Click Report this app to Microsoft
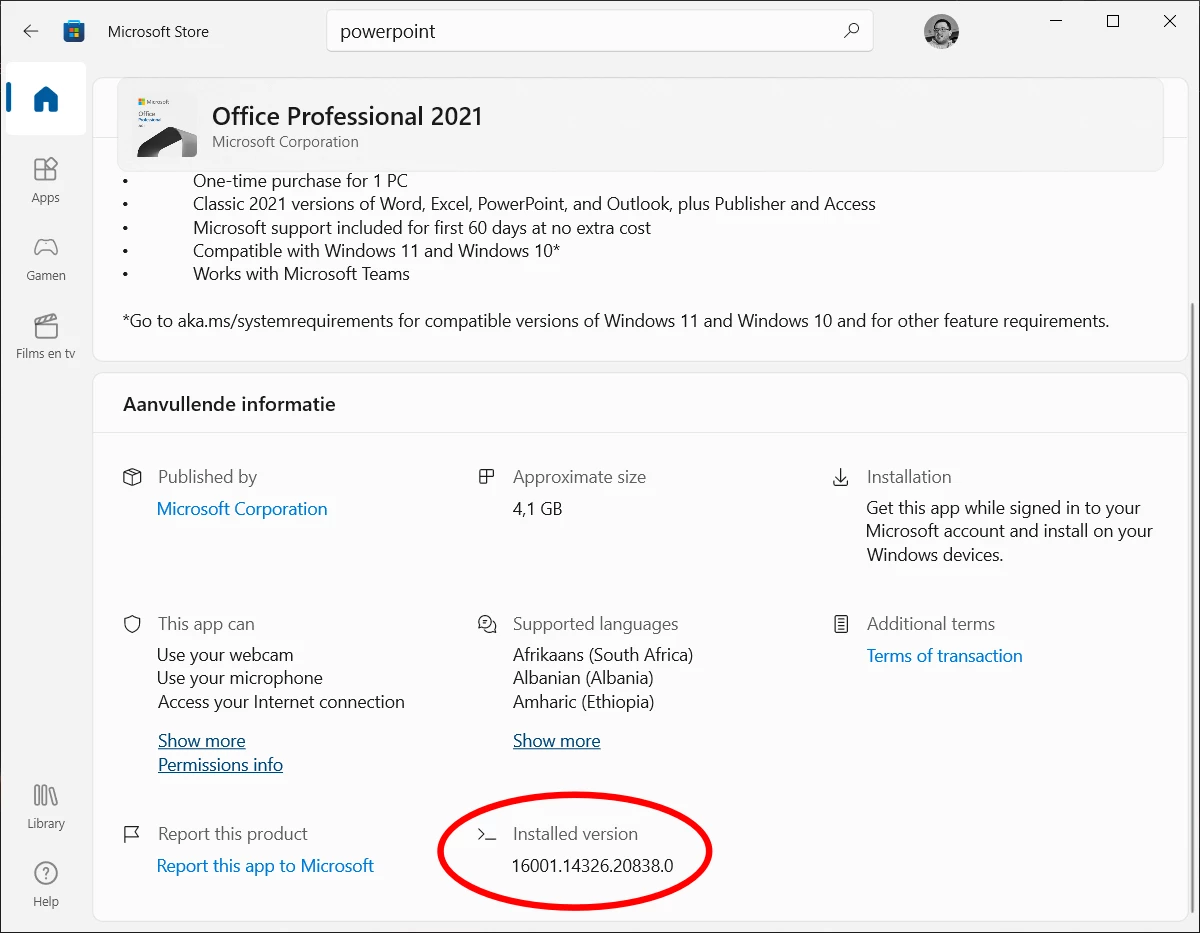This screenshot has height=933, width=1200. pos(265,866)
